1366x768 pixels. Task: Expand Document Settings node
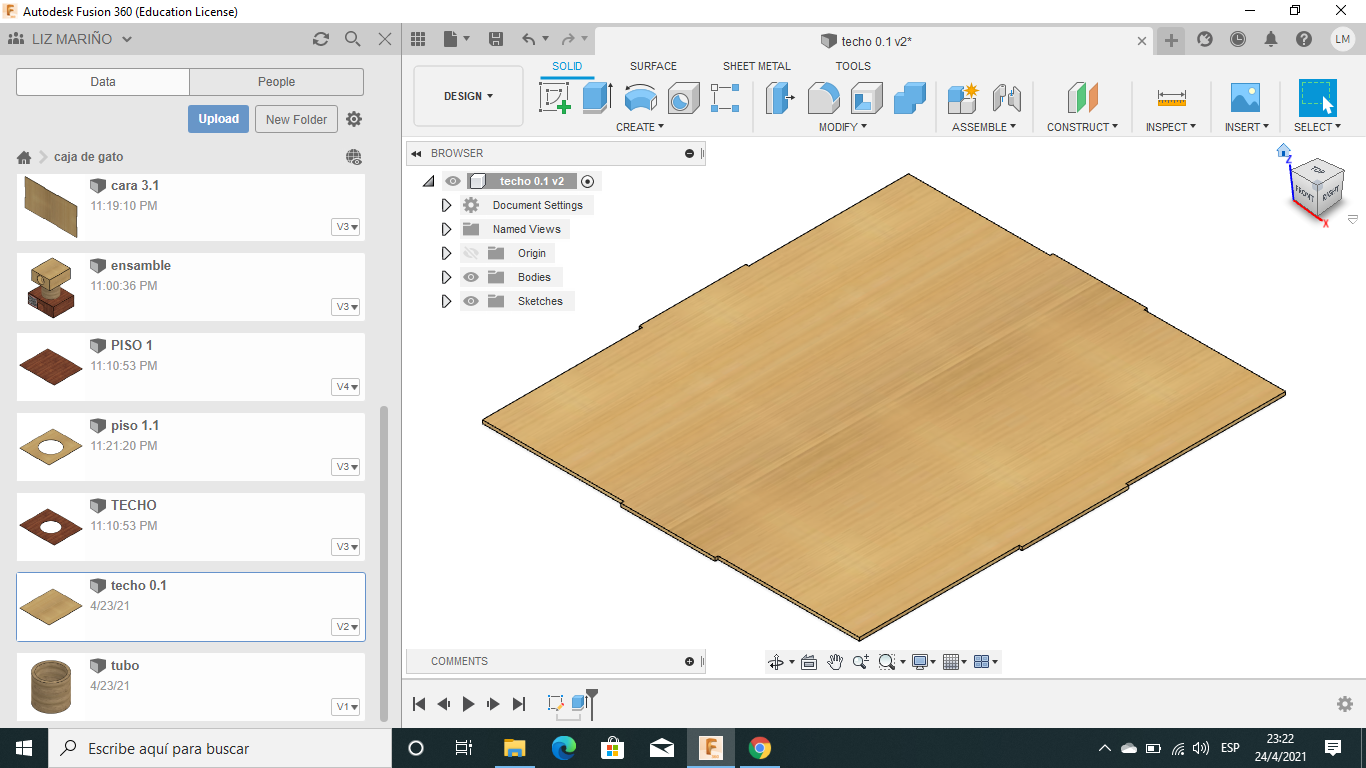[447, 205]
